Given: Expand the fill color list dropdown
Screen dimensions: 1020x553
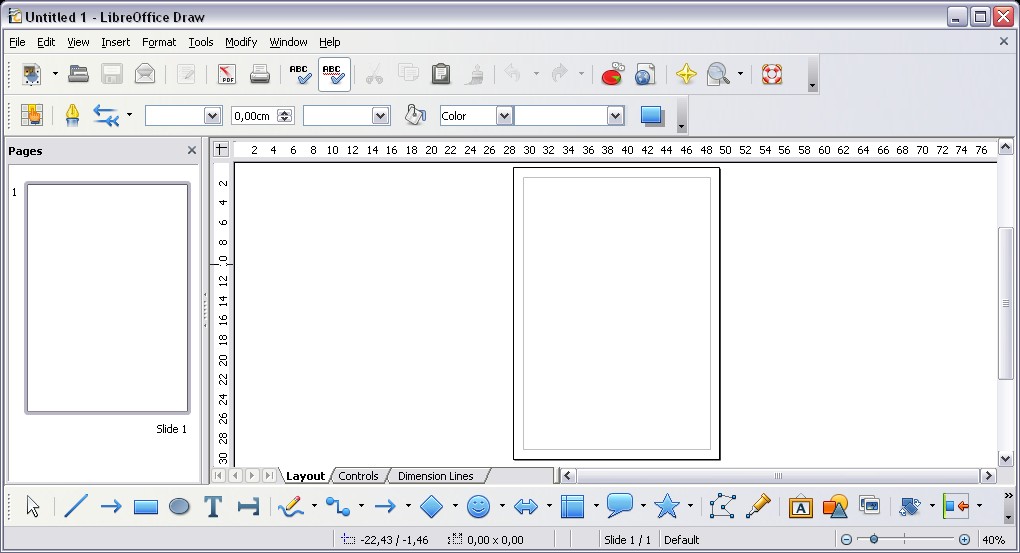Looking at the screenshot, I should click(x=615, y=116).
